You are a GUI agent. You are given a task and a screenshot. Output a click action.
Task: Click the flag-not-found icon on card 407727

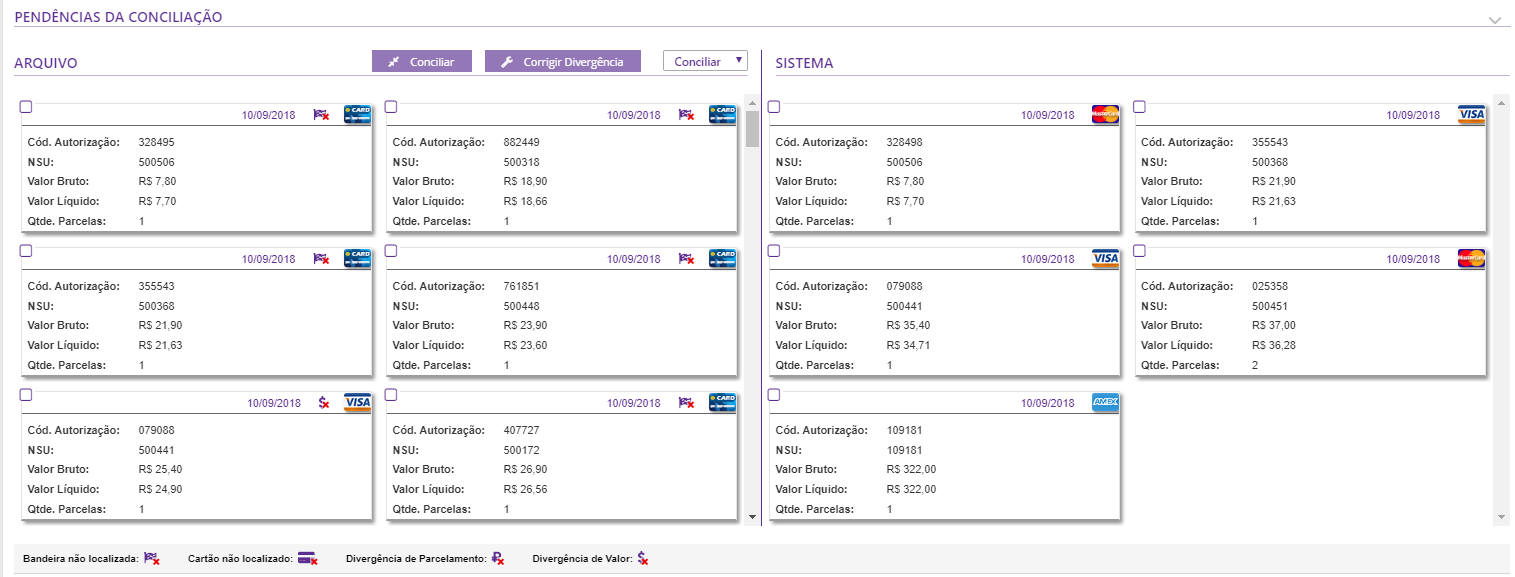686,403
